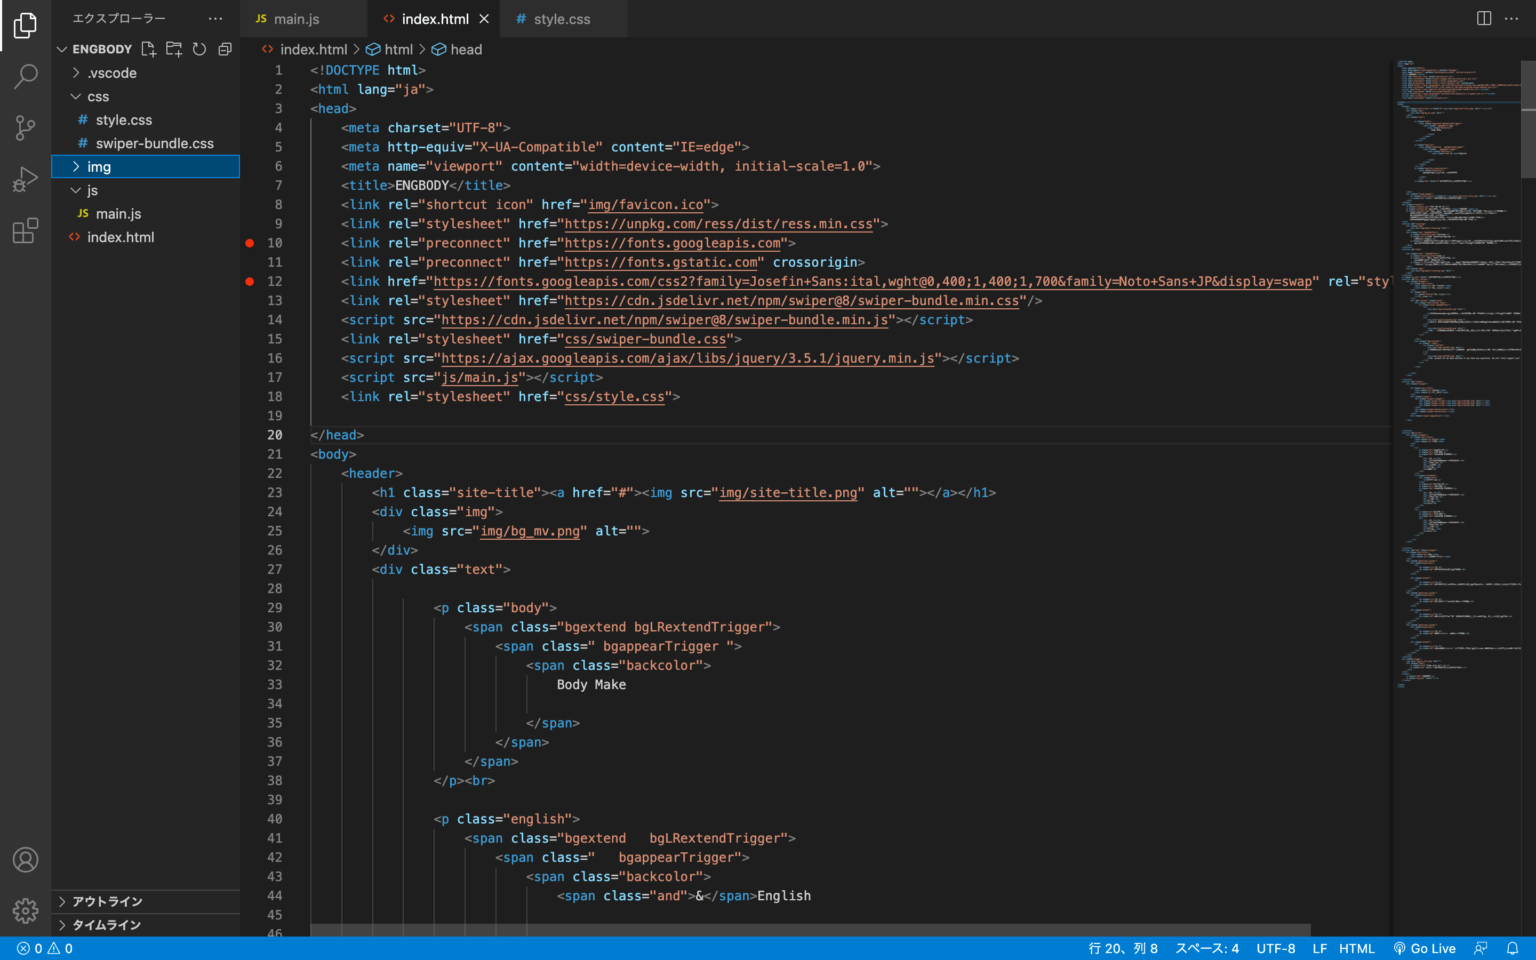
Task: Toggle the breakpoint on line 10
Action: point(249,242)
